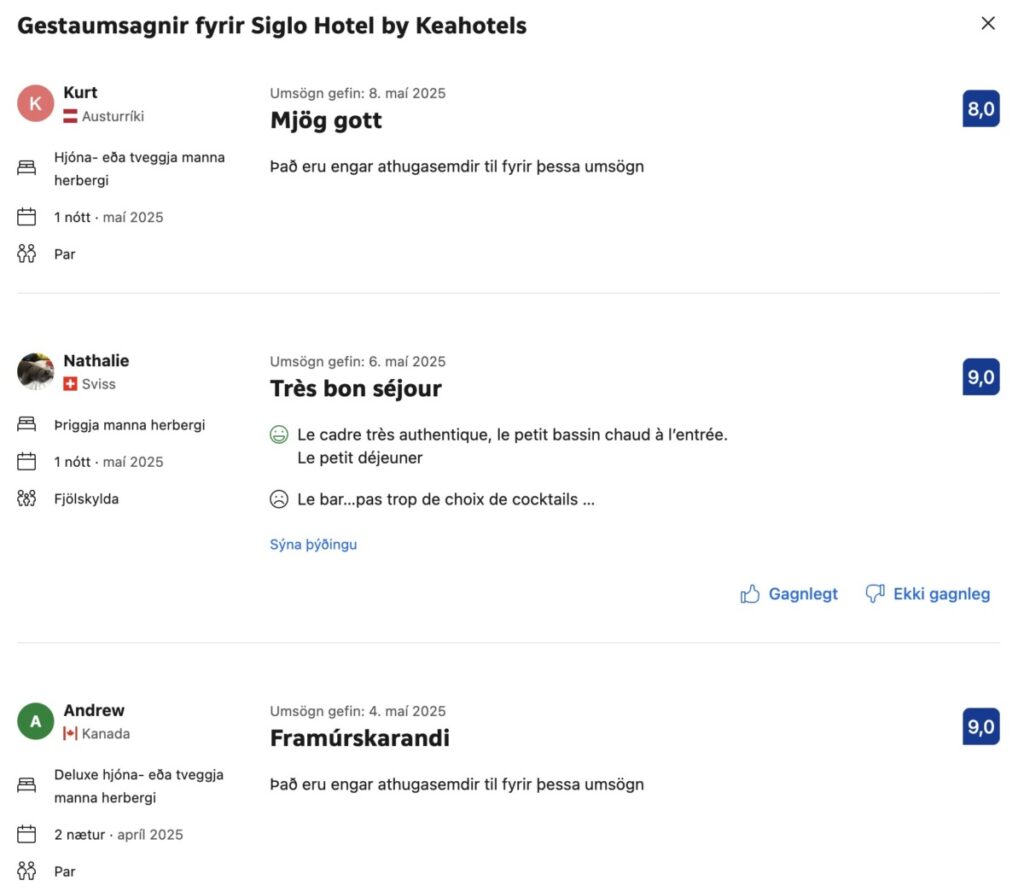Click the thumbs-down Ekki gagnleg icon

coord(875,594)
